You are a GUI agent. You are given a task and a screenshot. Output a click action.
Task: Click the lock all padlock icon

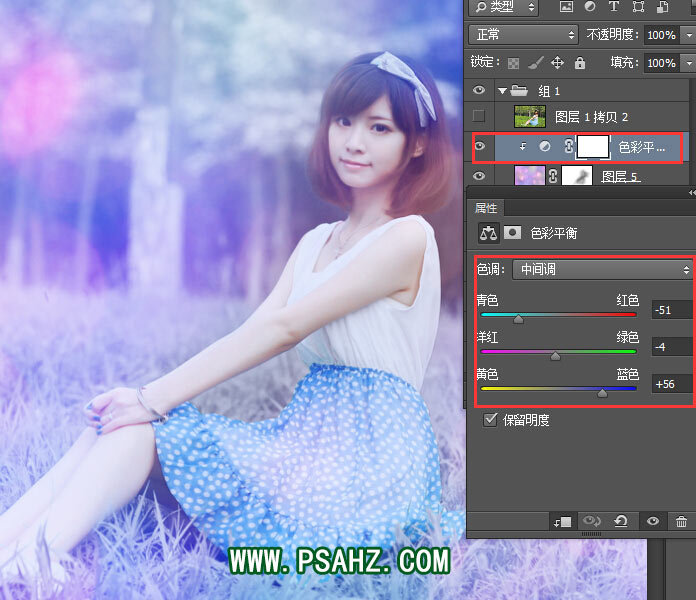578,62
